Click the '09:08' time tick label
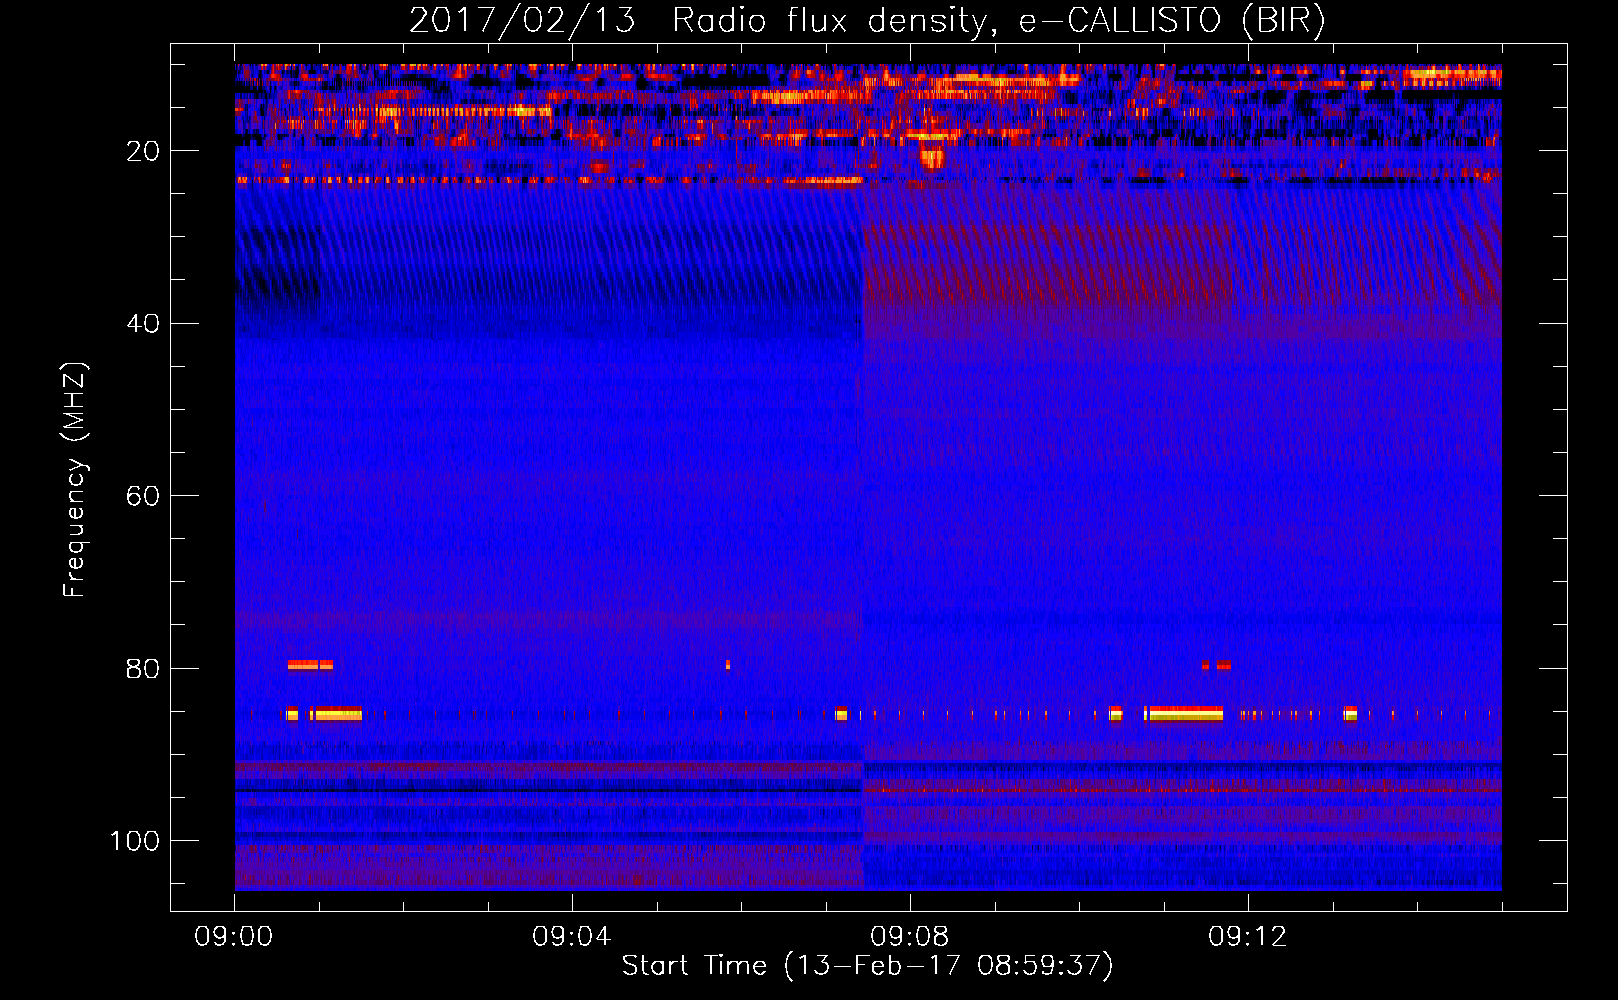1618x1000 pixels. pos(910,937)
